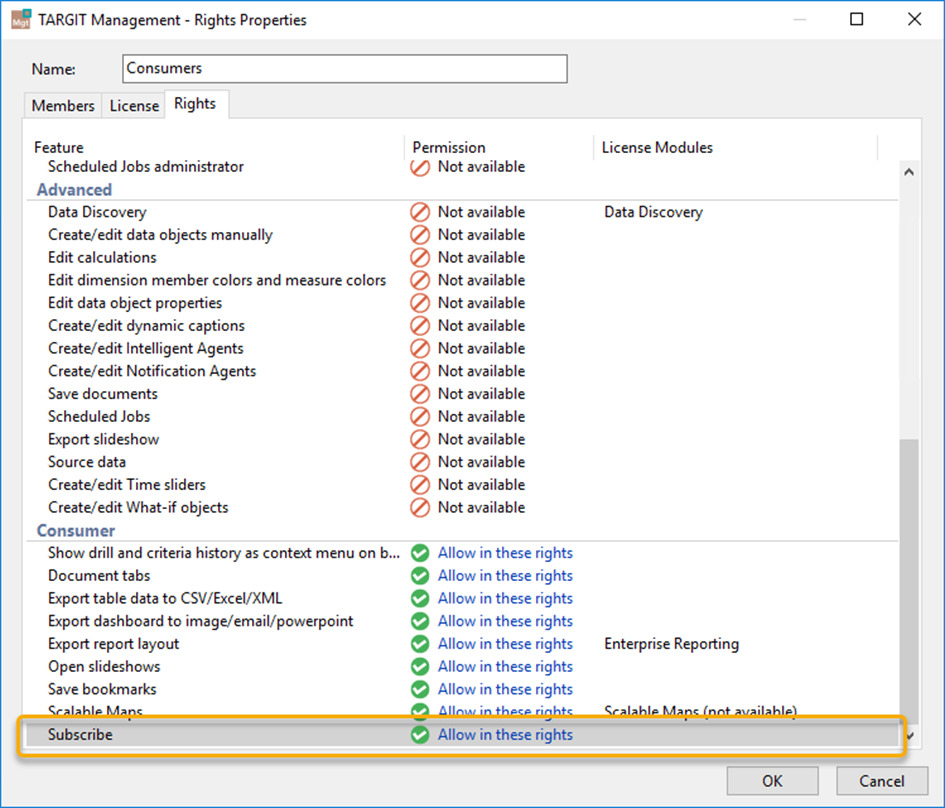This screenshot has width=945, height=808.
Task: Click the not-available icon for Create/edit Notification Agents
Action: click(420, 371)
